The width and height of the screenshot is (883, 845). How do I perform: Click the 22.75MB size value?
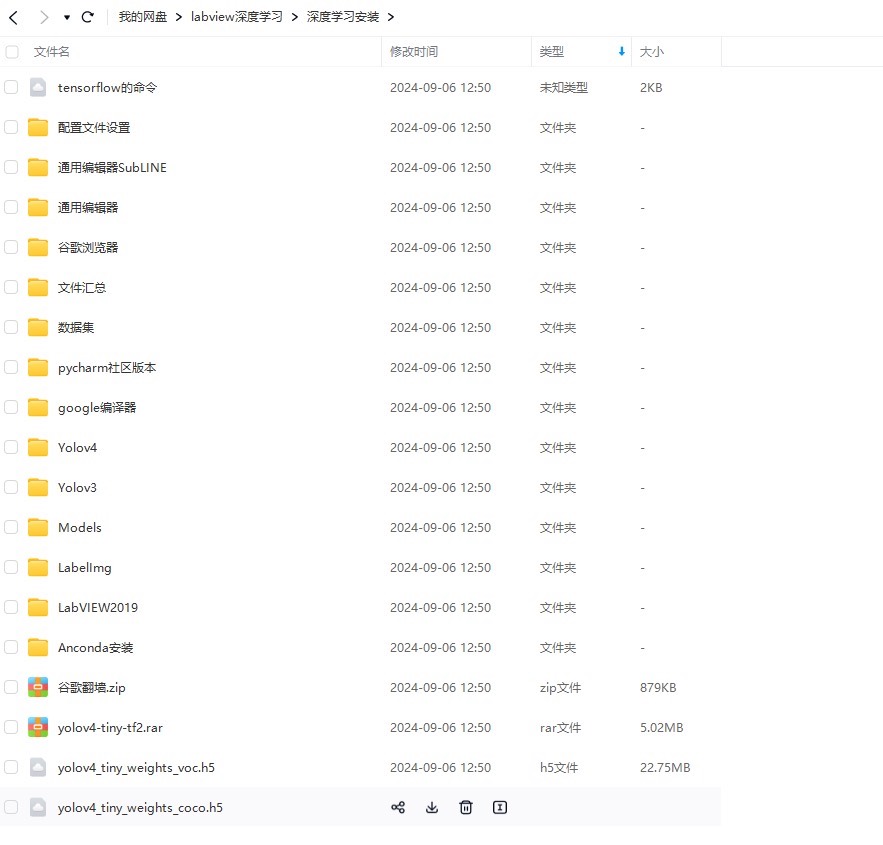point(665,767)
